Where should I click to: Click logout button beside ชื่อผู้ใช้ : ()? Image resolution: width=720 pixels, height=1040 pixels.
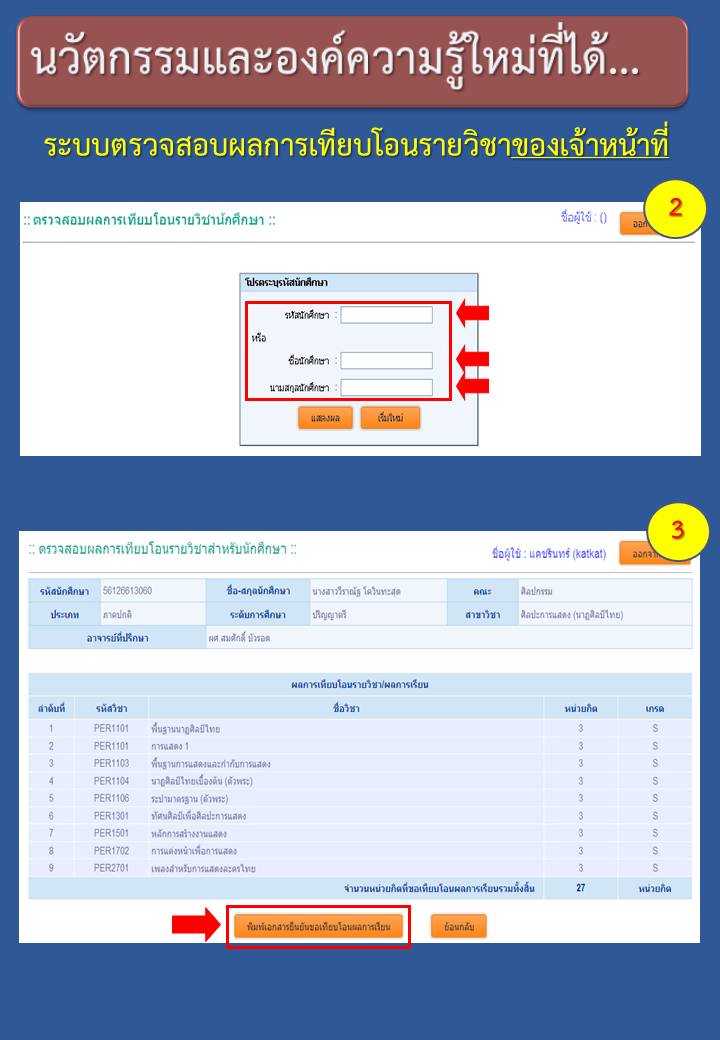[x=639, y=224]
